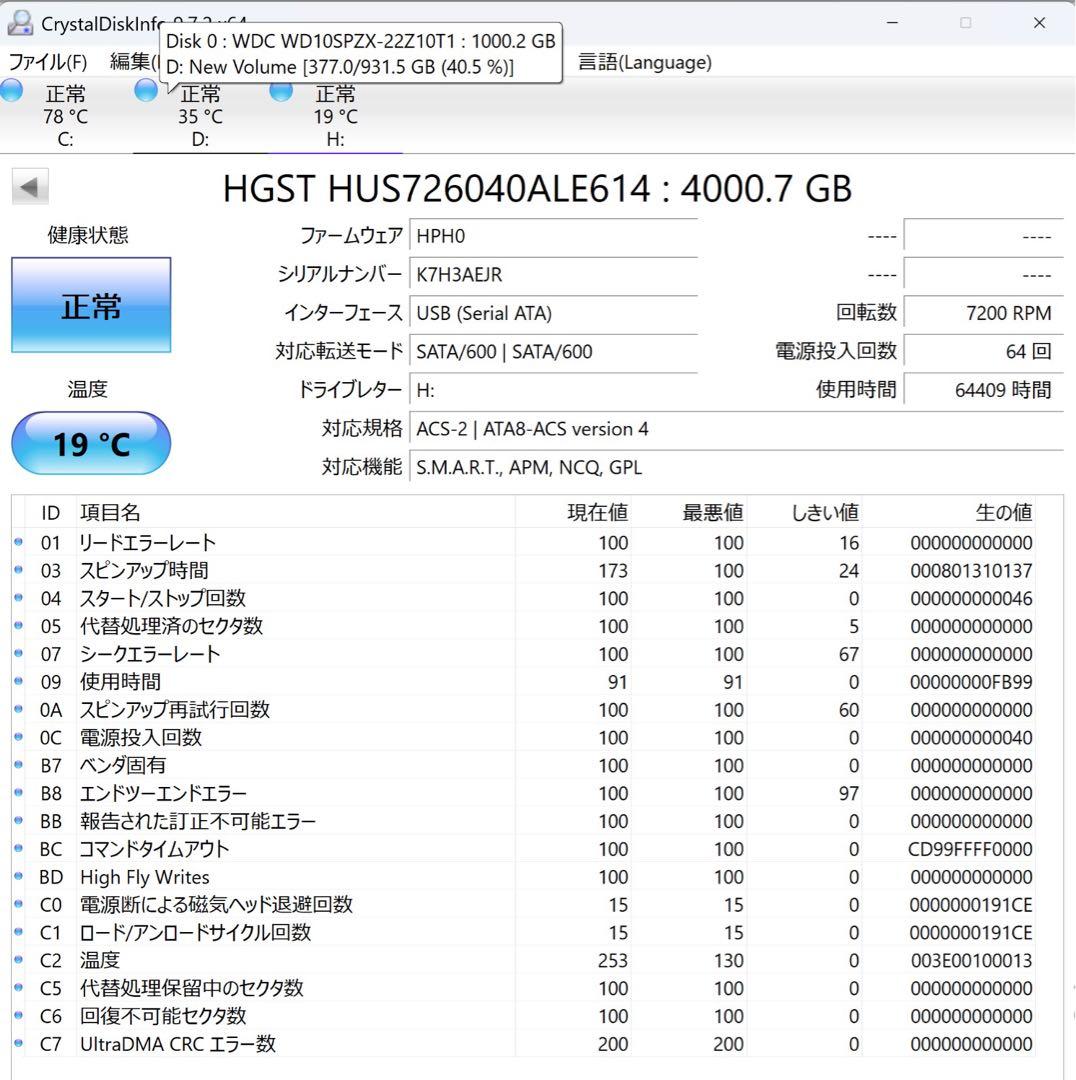Click the 健康状態 正常 health status button
The width and height of the screenshot is (1076, 1080).
(x=91, y=305)
